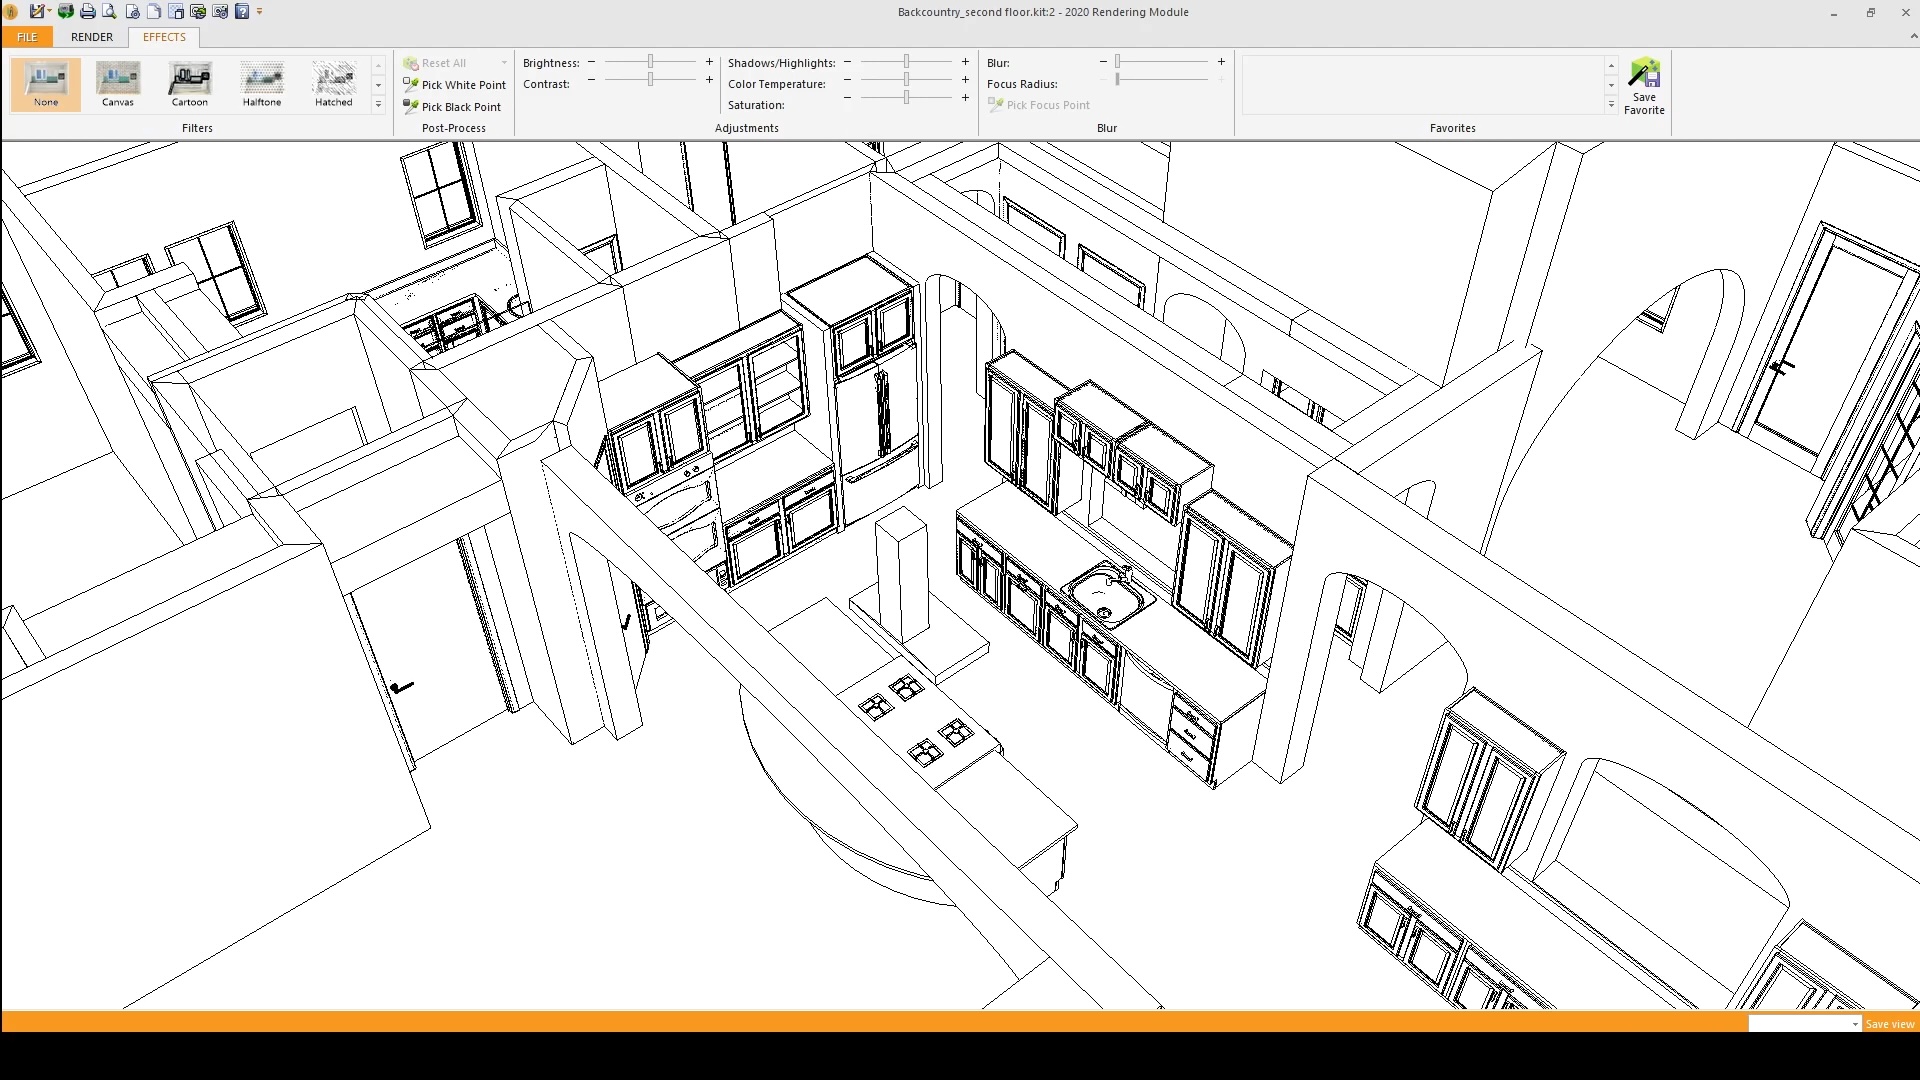
Task: Increase Brightness with the plus button
Action: pos(709,62)
